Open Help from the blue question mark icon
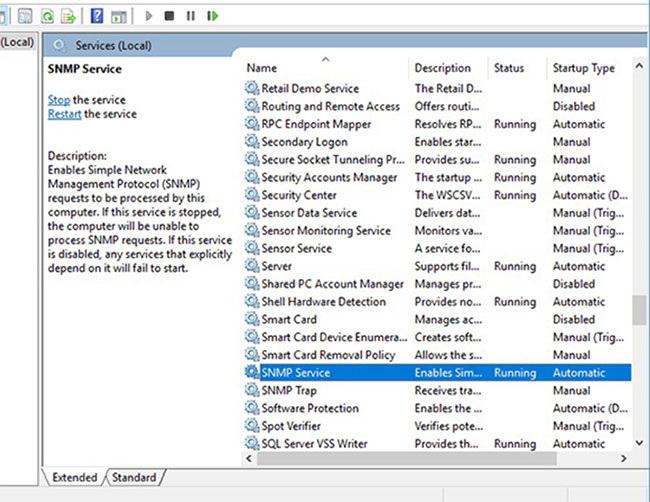 97,16
